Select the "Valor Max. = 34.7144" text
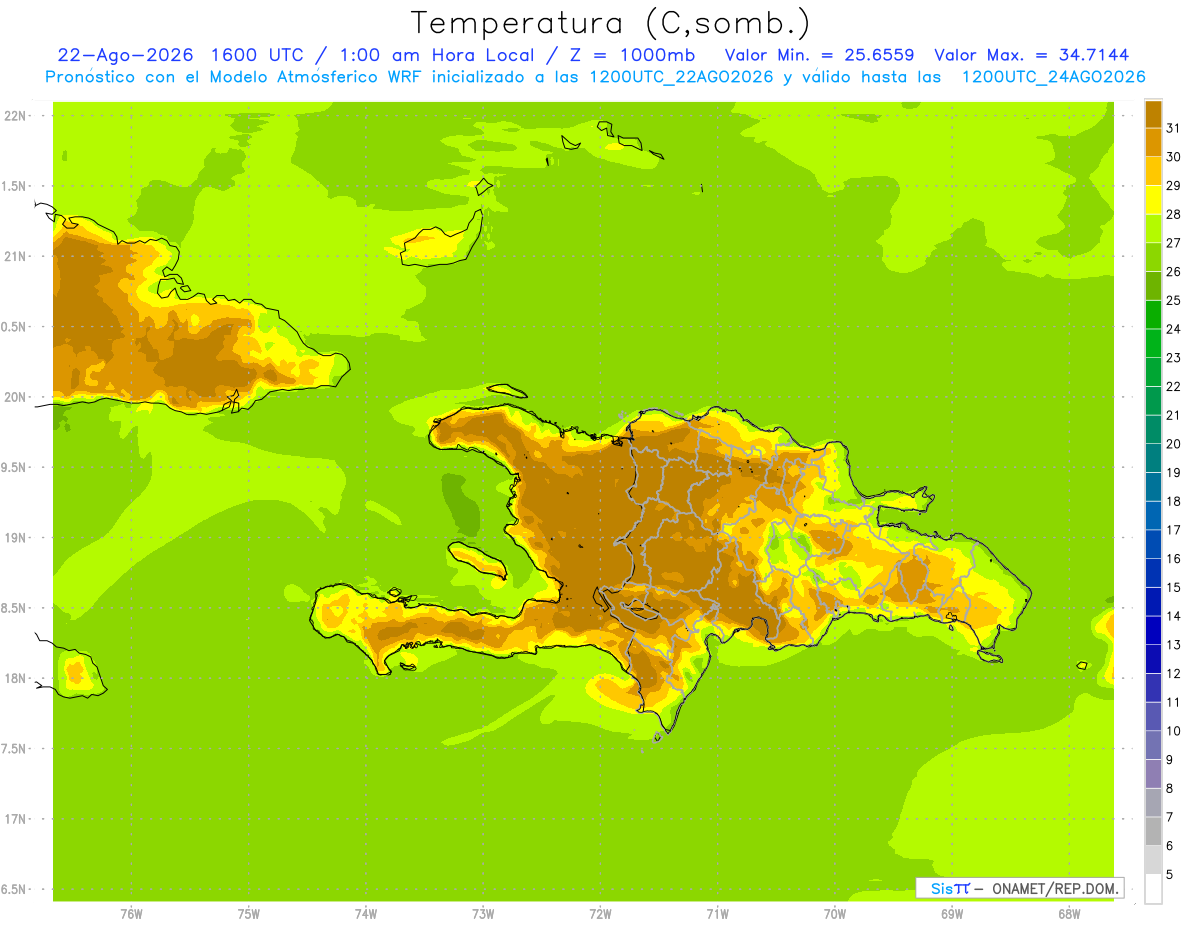Viewport: 1200px width, 927px height. [x=1031, y=55]
